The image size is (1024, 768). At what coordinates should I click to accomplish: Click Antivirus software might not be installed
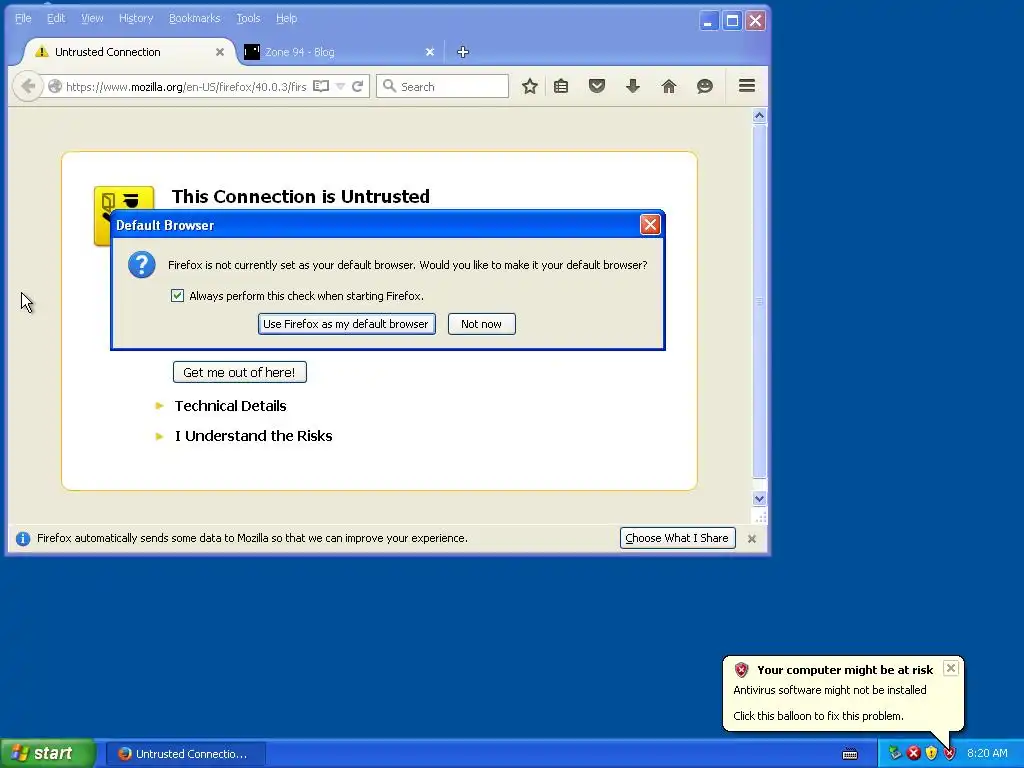point(829,690)
